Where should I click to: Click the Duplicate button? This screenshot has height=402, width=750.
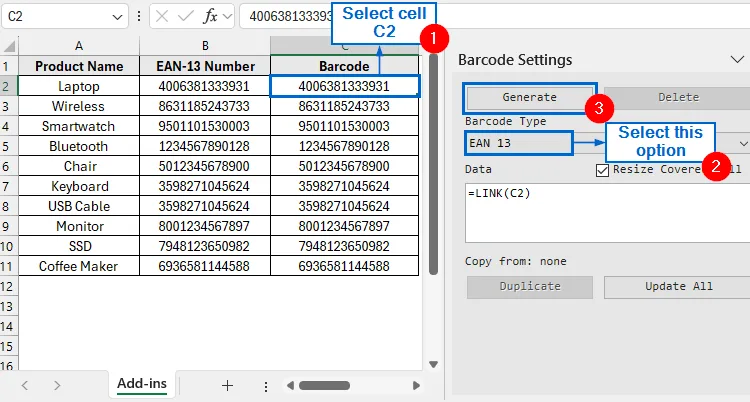click(529, 287)
